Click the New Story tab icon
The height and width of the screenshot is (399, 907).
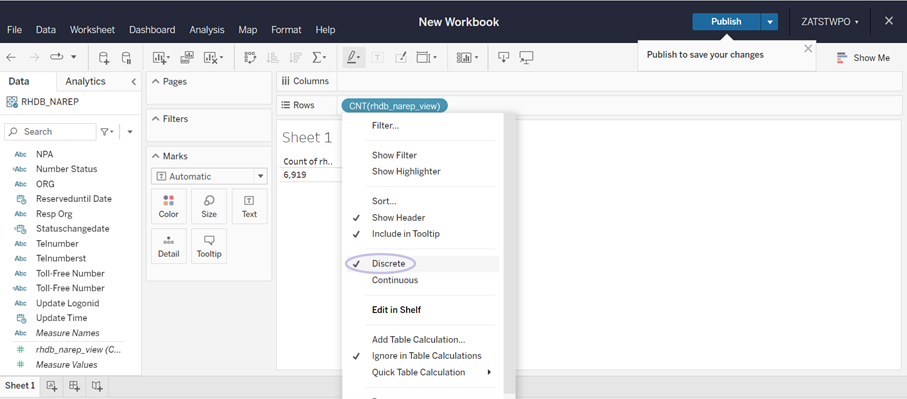[x=97, y=386]
